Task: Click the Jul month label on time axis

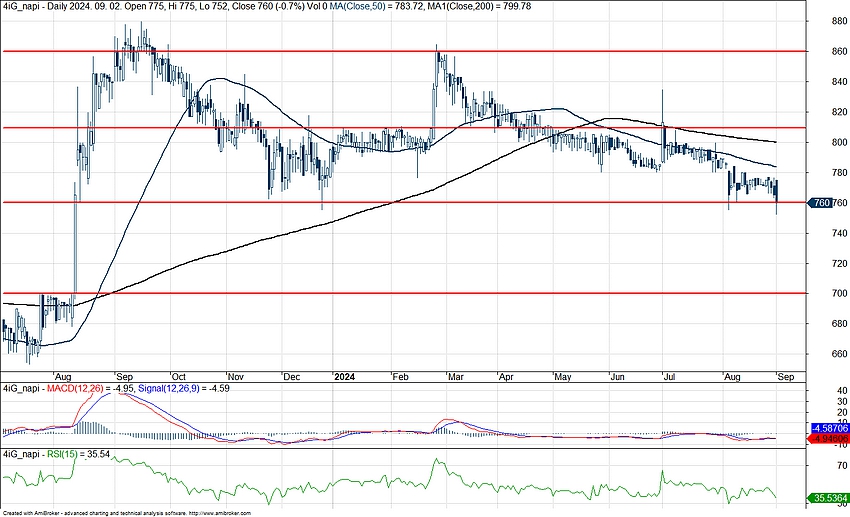Action: pos(669,377)
